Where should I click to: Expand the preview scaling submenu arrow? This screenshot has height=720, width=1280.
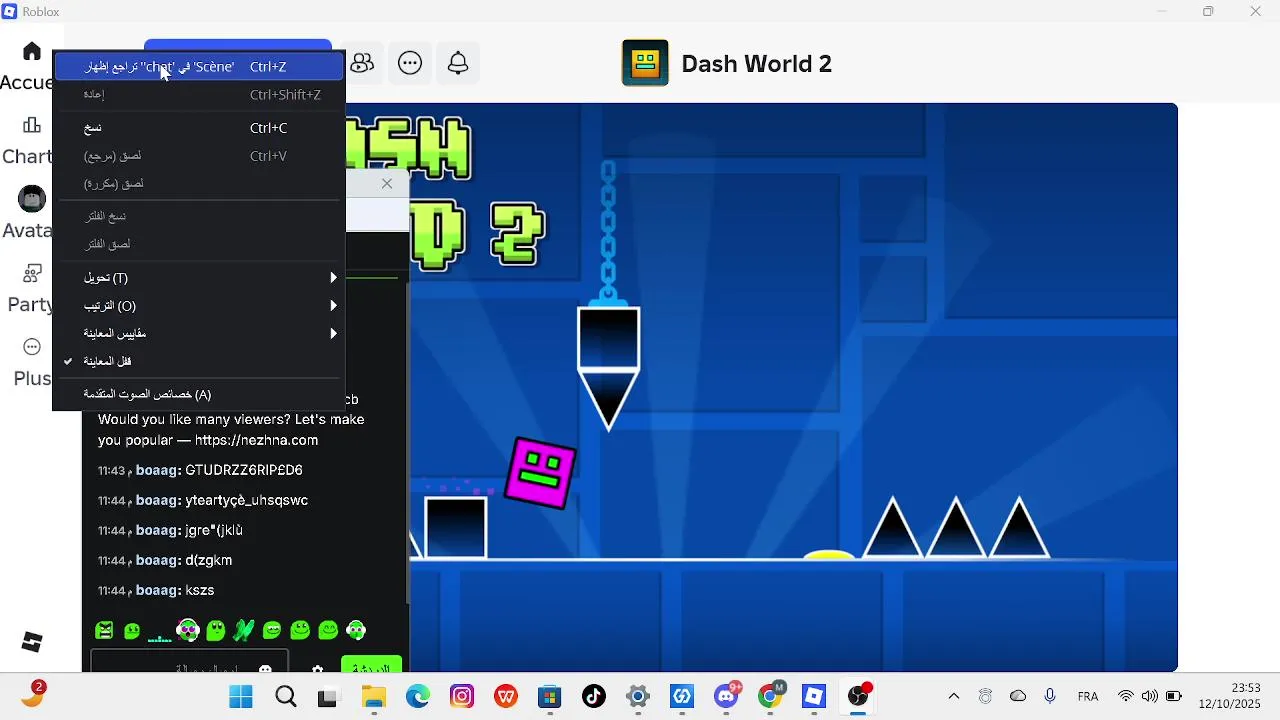coord(334,334)
